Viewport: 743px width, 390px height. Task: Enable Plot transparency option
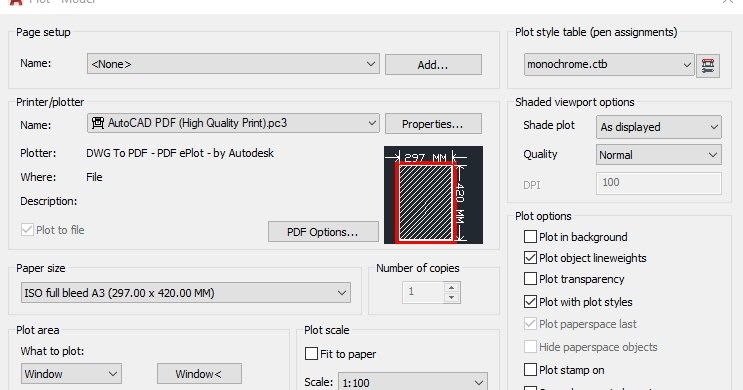tap(530, 279)
